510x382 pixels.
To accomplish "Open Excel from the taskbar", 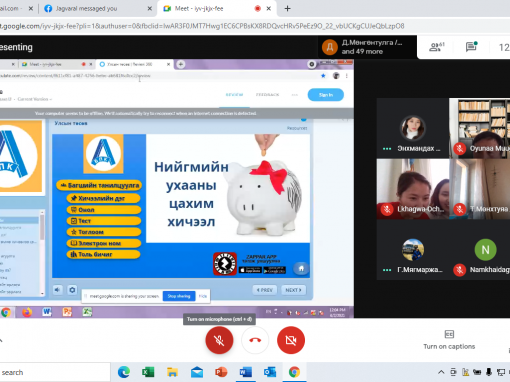I will click(x=148, y=372).
